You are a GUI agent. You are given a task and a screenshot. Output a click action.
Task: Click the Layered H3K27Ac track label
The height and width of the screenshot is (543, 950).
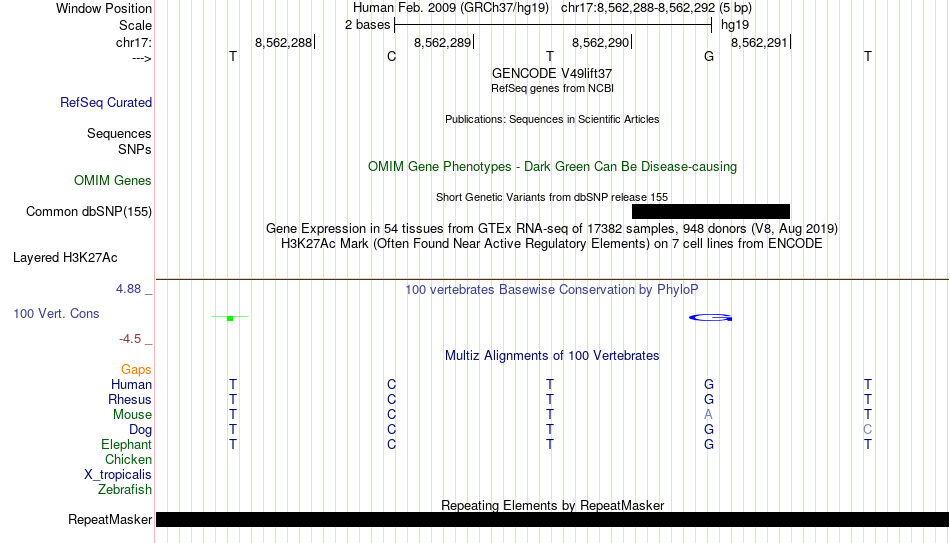[65, 258]
